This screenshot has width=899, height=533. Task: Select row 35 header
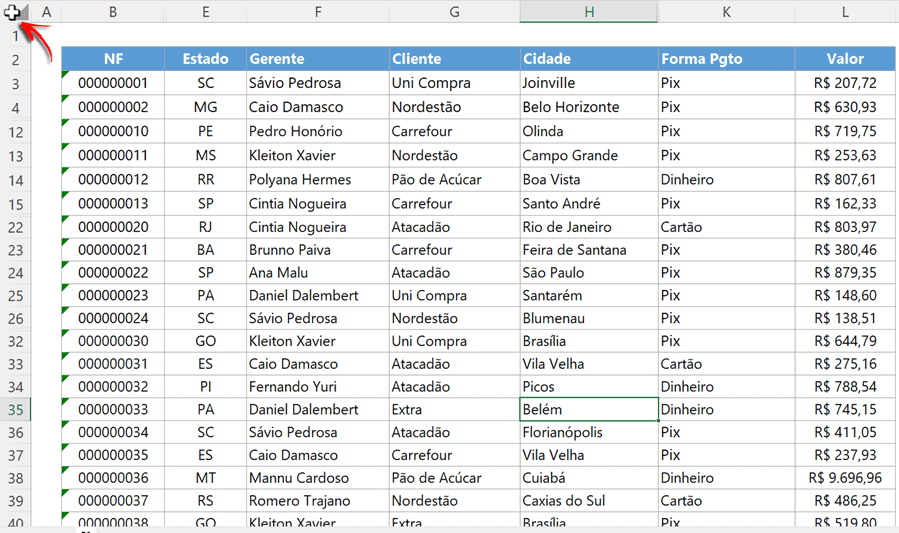coord(15,410)
